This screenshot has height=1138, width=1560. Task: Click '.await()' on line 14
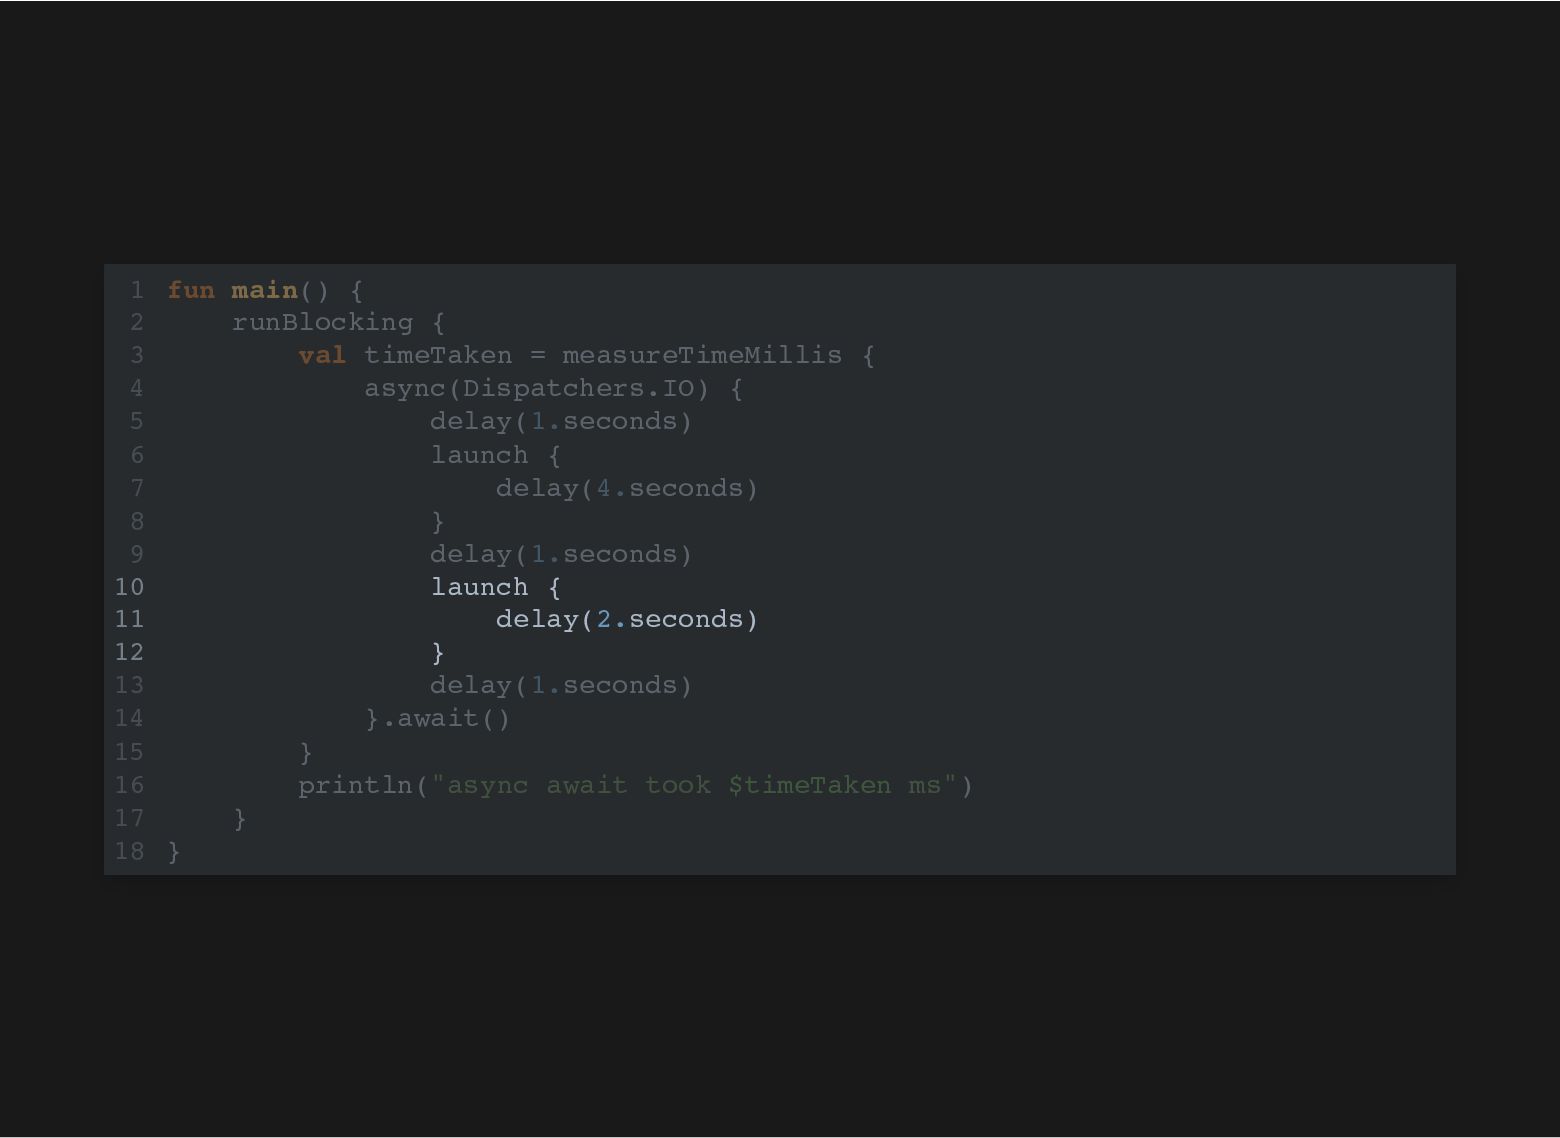point(446,718)
